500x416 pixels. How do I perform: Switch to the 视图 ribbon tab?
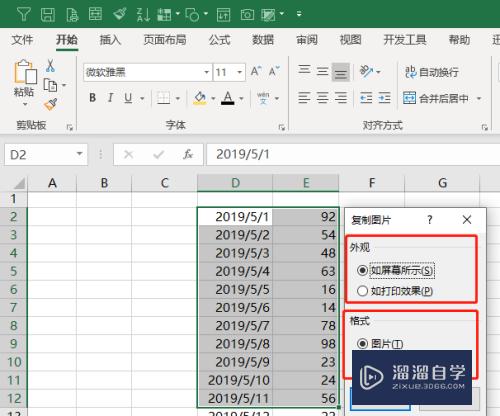(x=350, y=40)
